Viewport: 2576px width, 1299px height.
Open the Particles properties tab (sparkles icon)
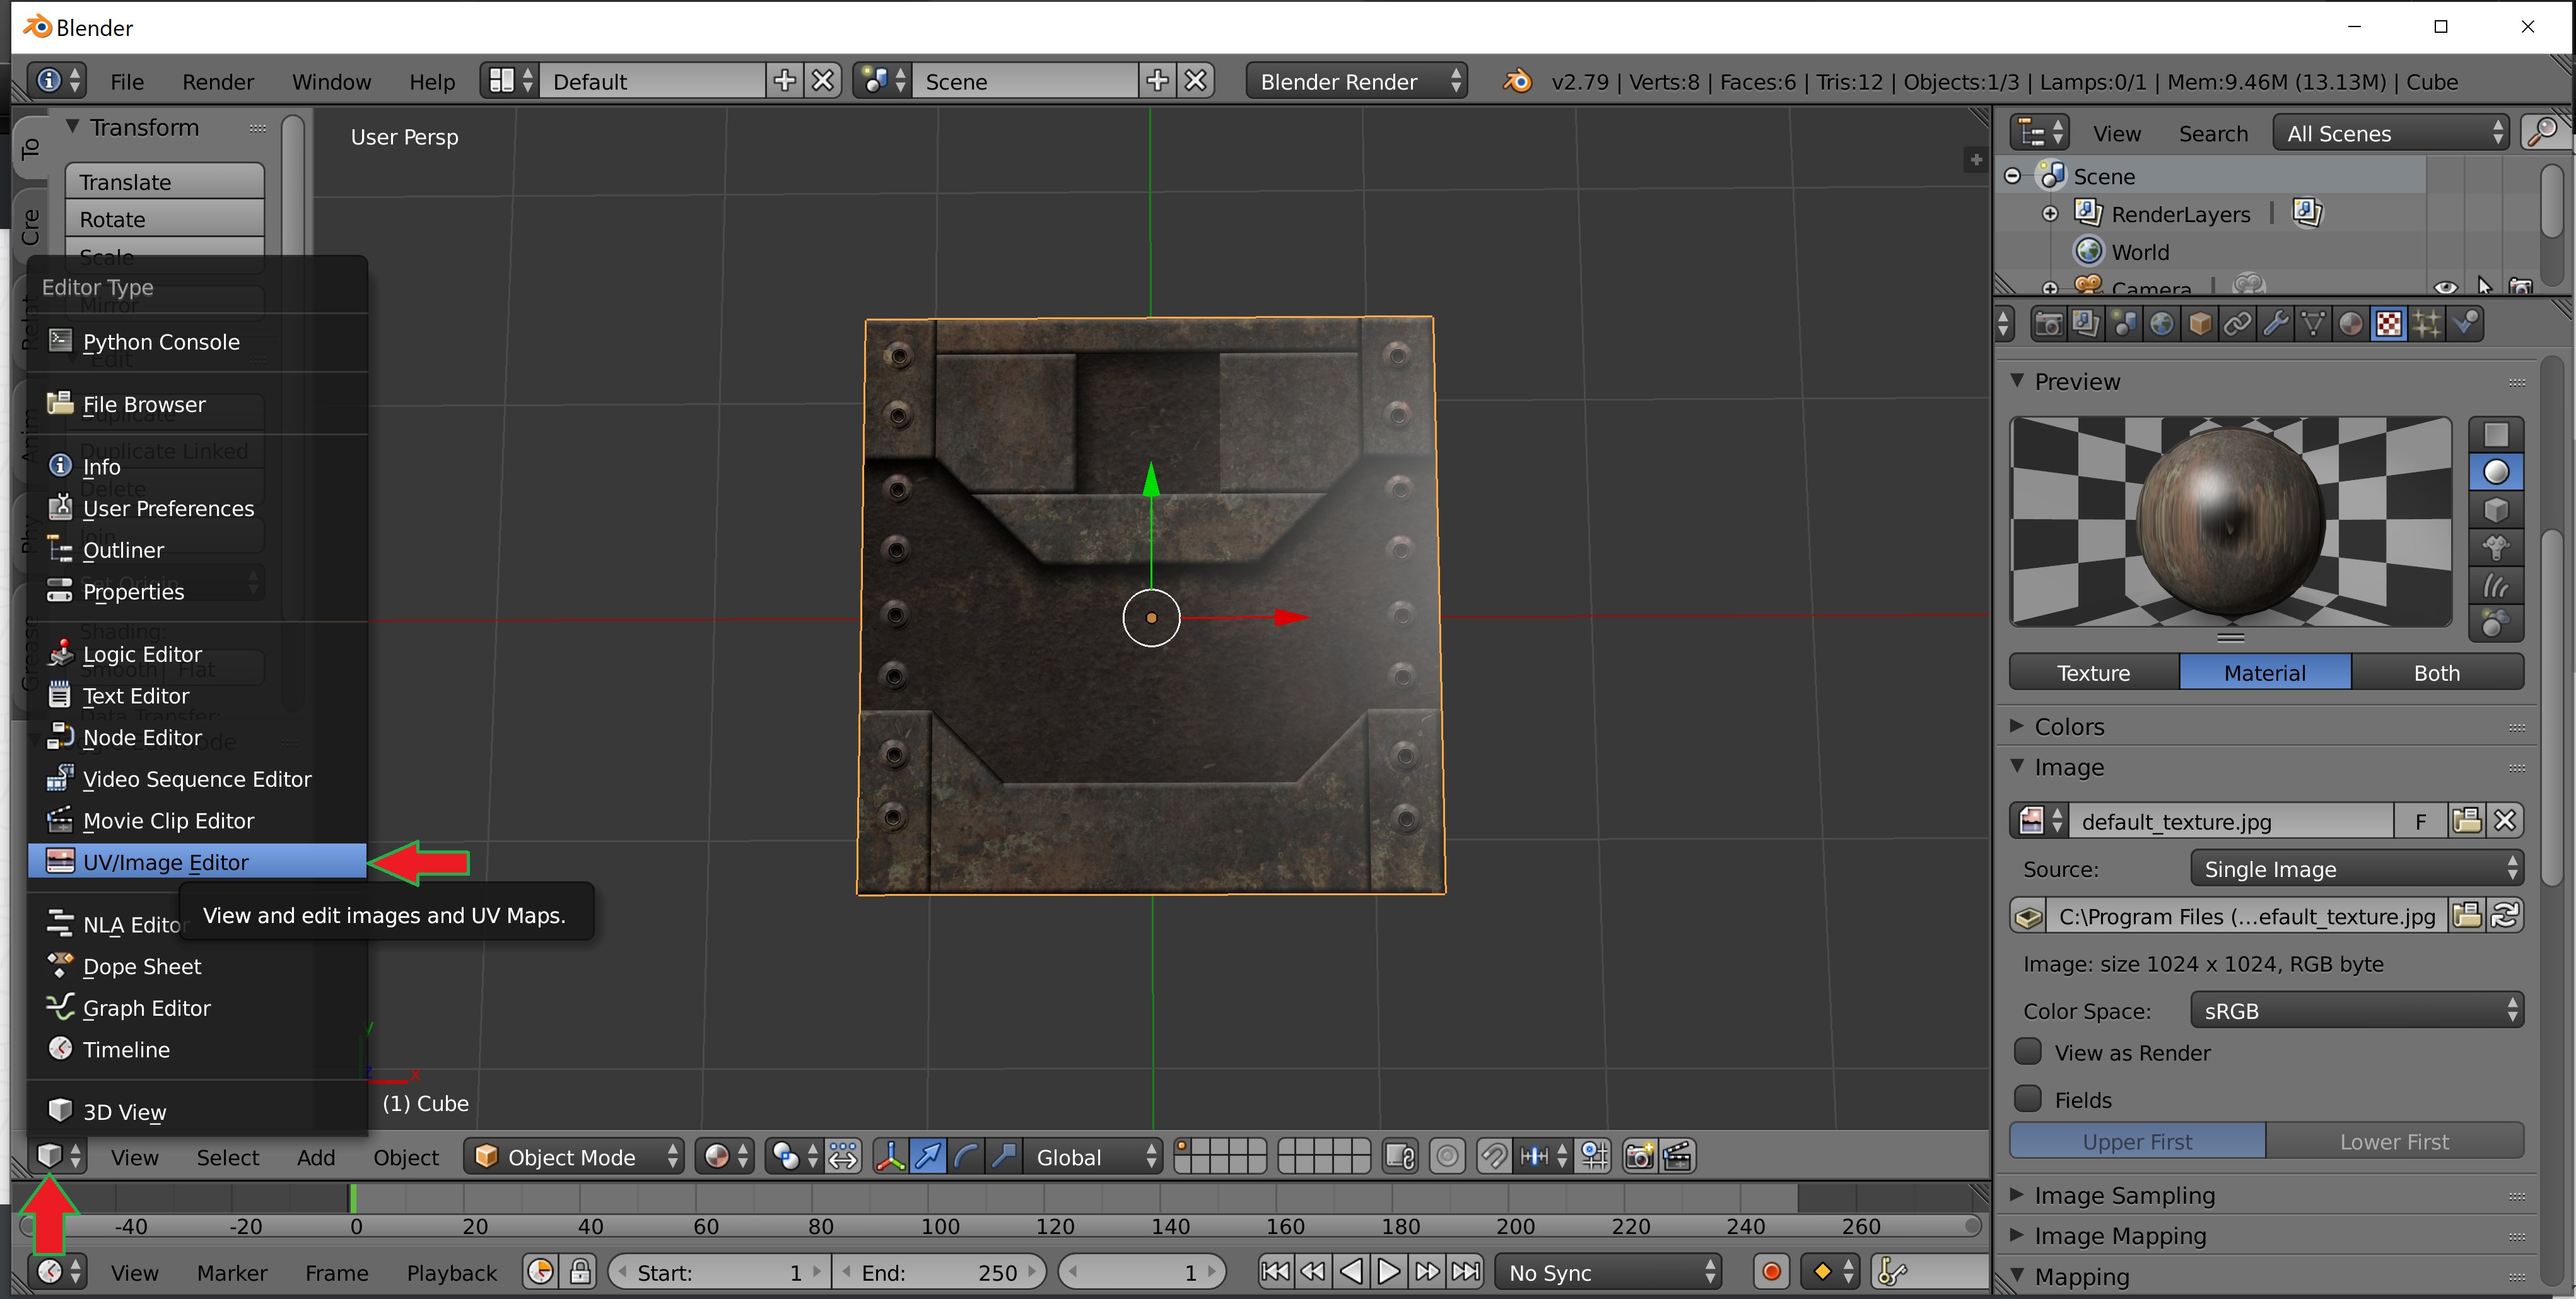(2427, 324)
